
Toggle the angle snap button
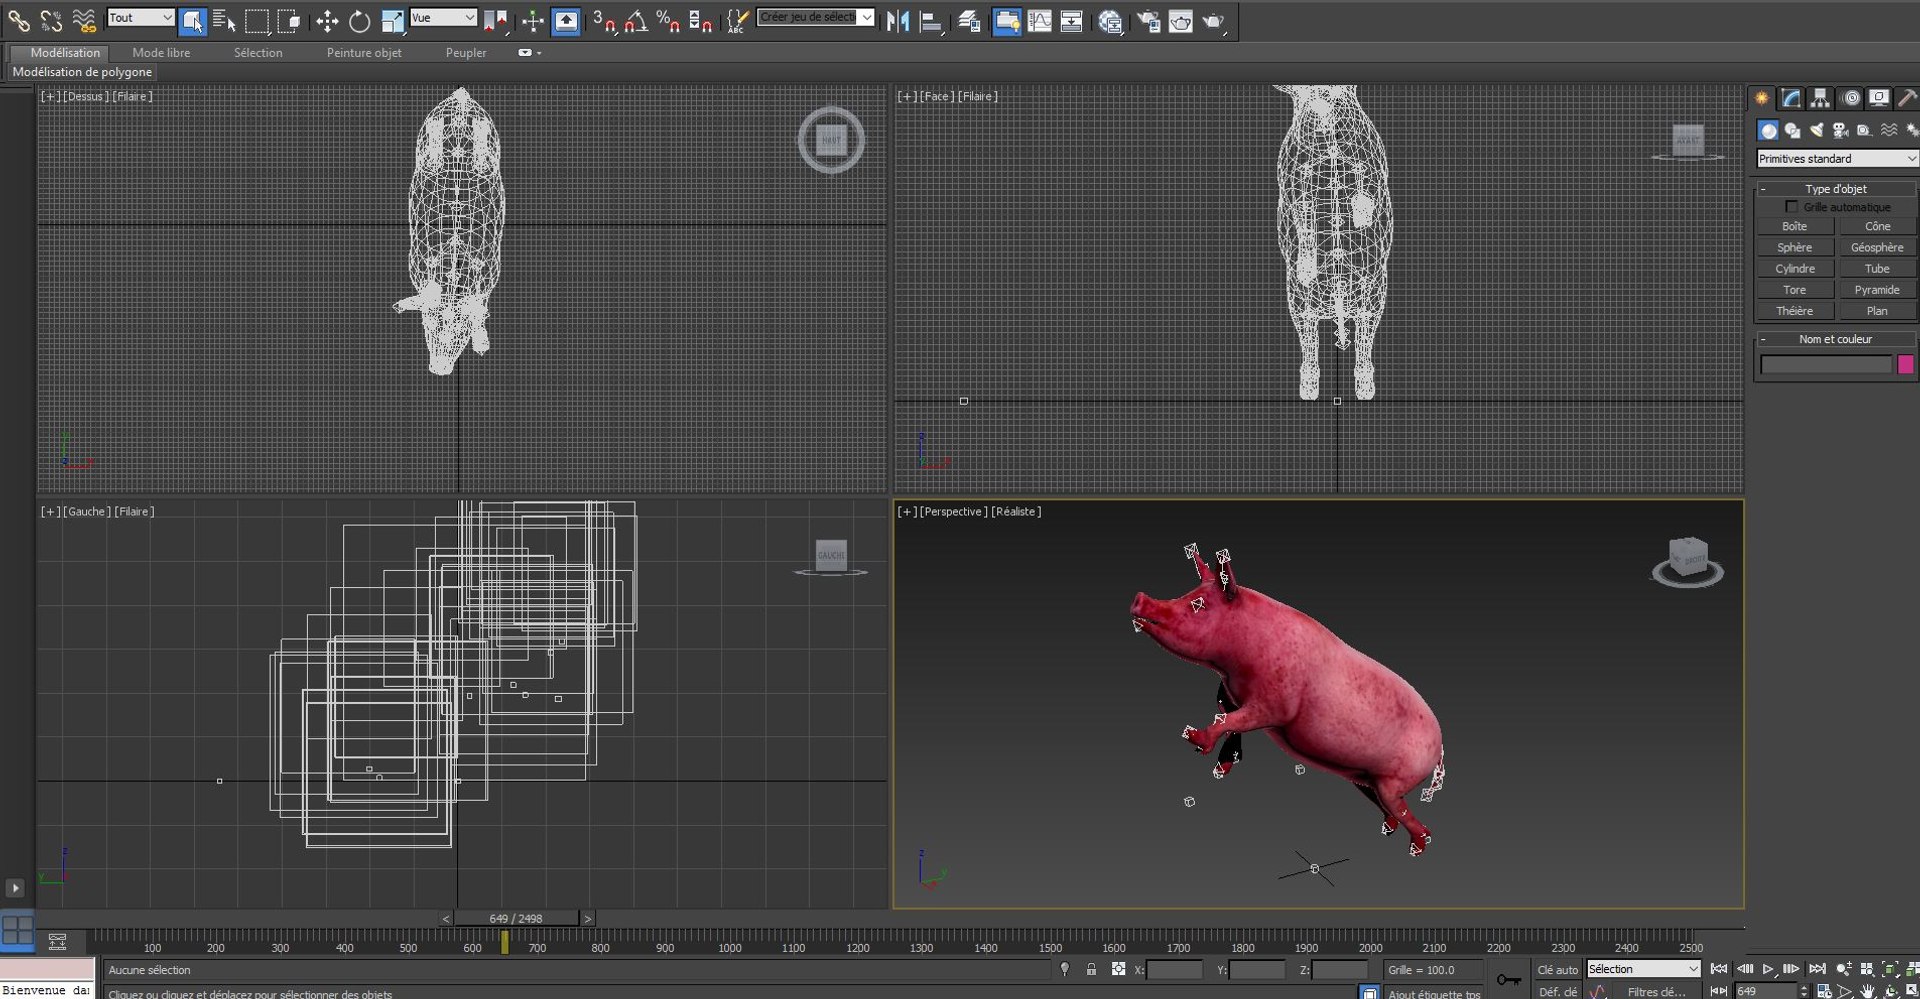[x=636, y=20]
